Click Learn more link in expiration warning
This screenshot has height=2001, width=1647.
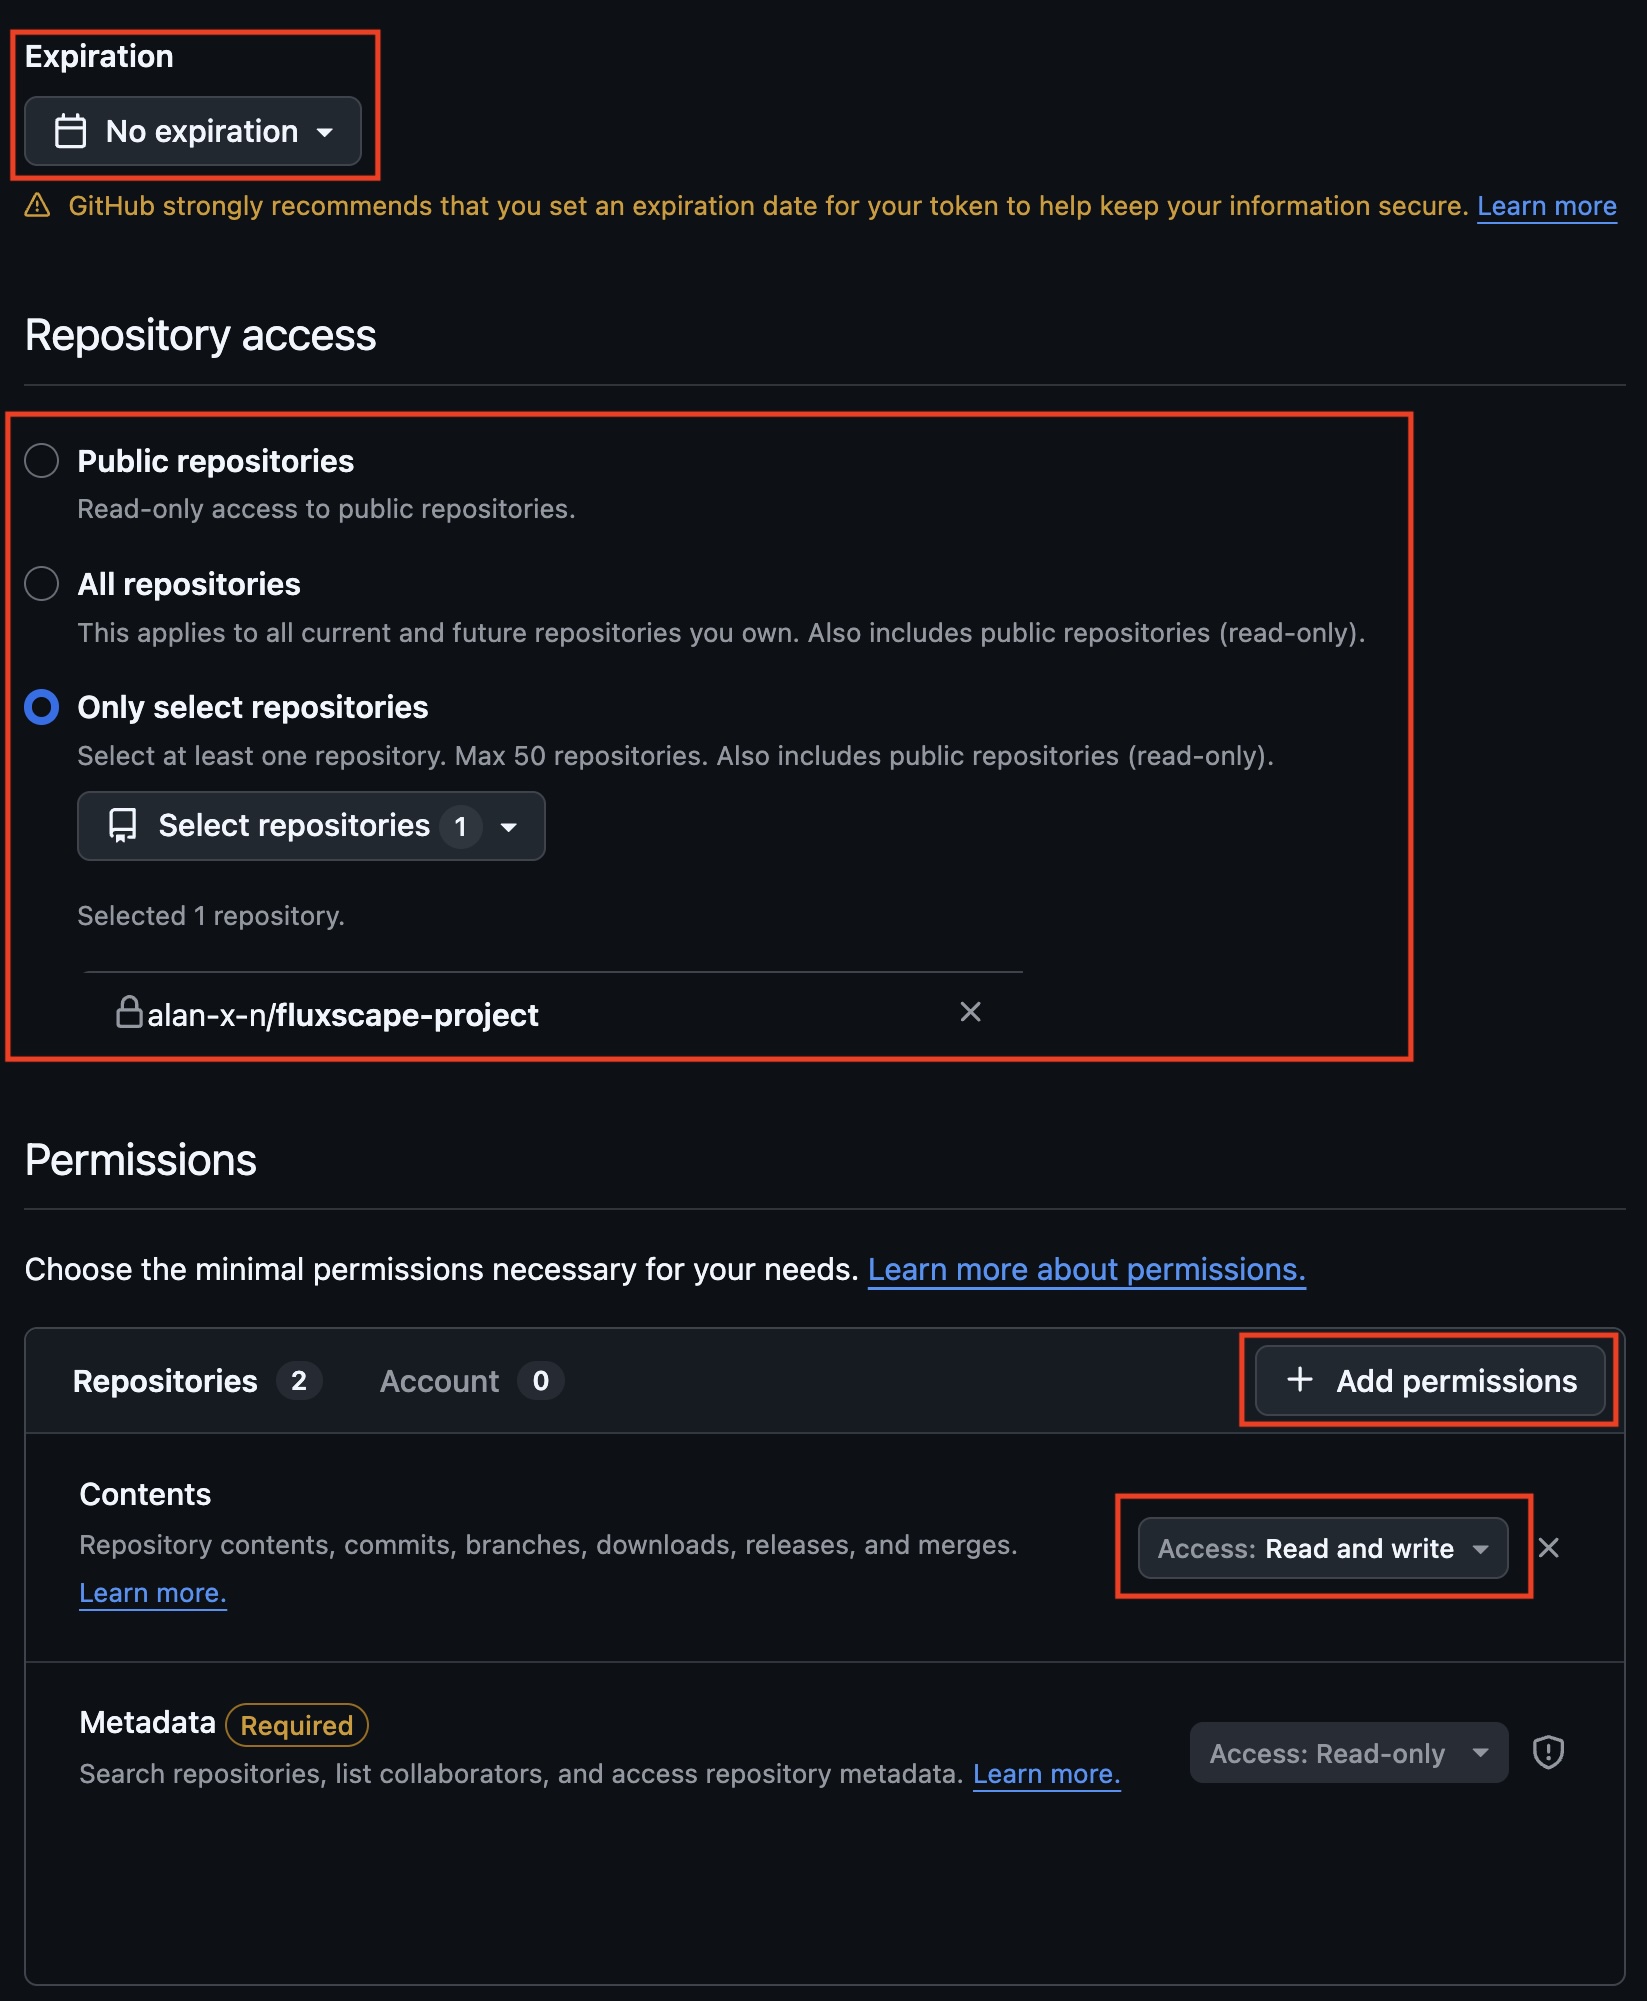click(1546, 206)
